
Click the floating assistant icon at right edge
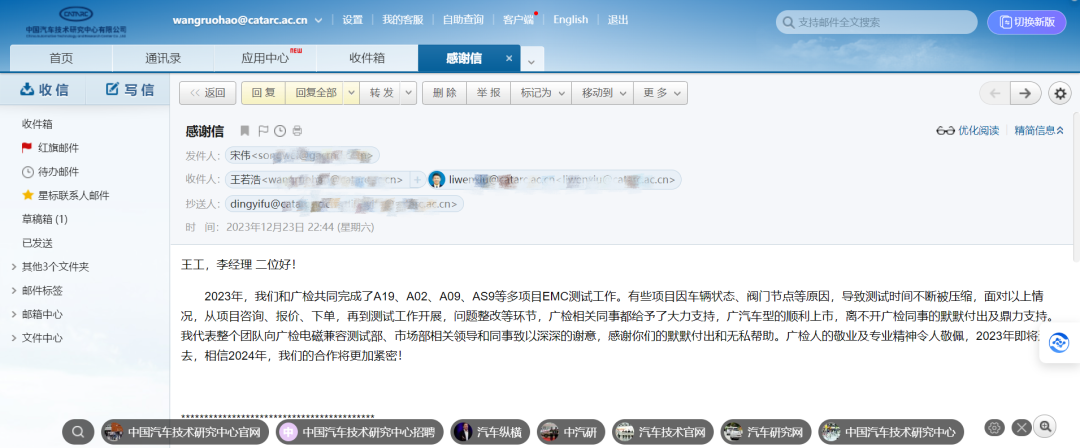pyautogui.click(x=1059, y=343)
